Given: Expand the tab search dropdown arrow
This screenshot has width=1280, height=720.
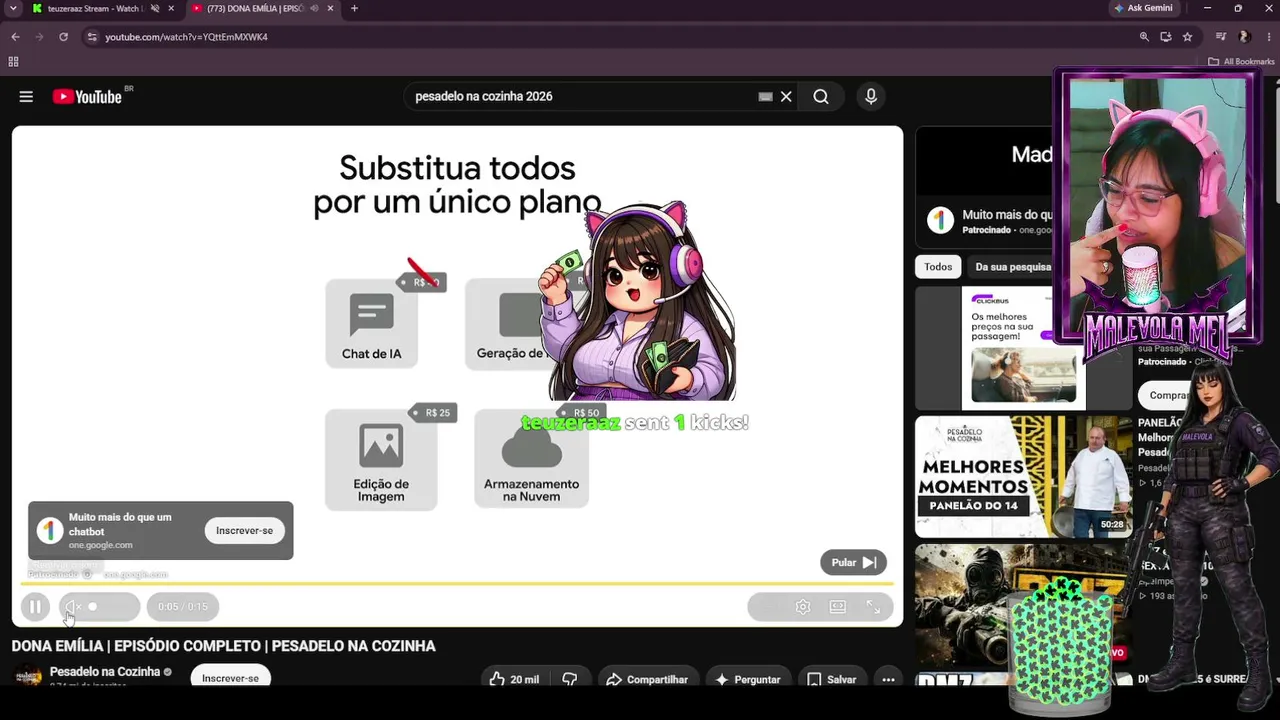Looking at the screenshot, I should tap(13, 8).
